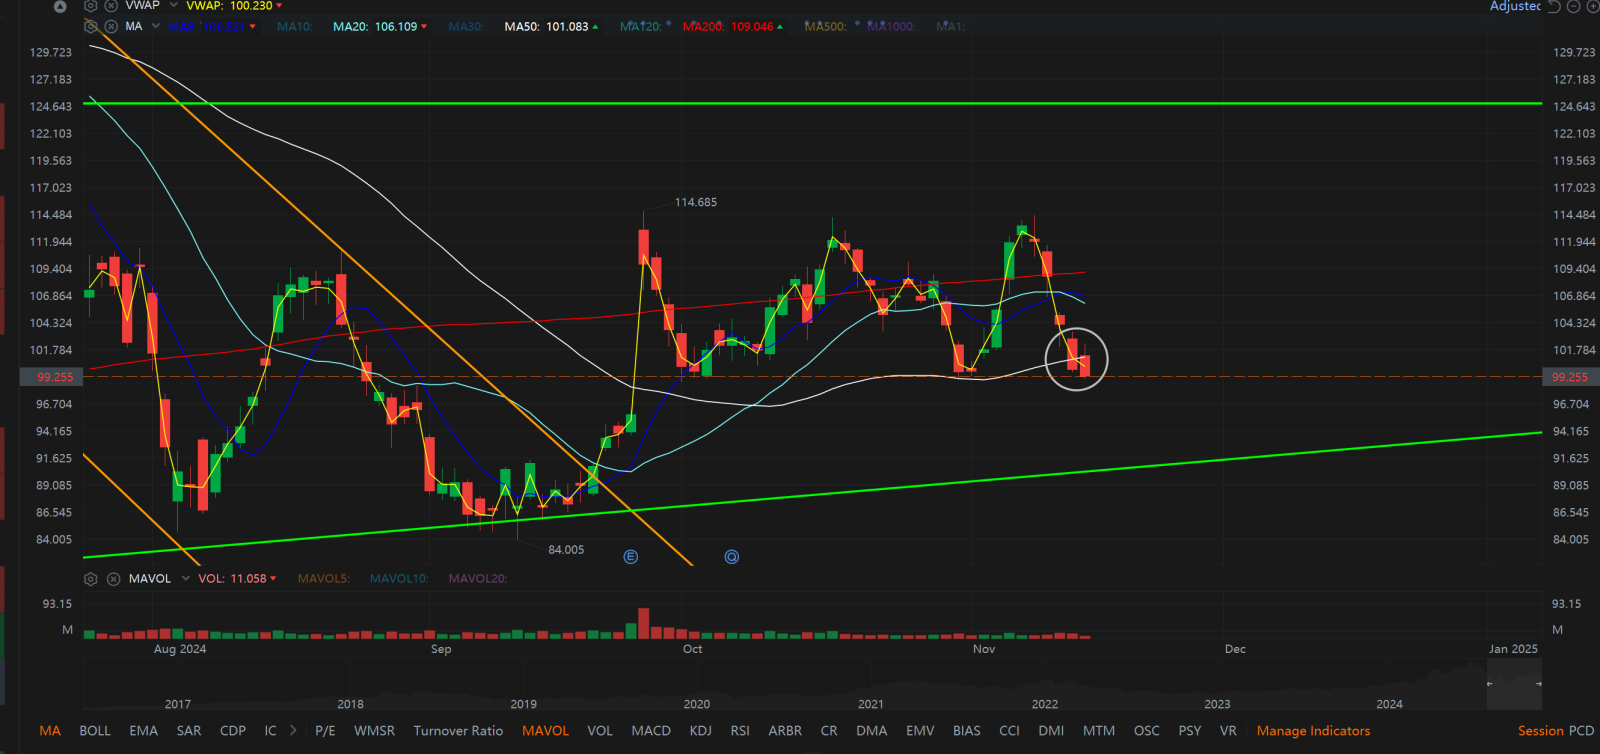Open the Adjusted price dropdown
The width and height of the screenshot is (1600, 754).
tap(1515, 6)
